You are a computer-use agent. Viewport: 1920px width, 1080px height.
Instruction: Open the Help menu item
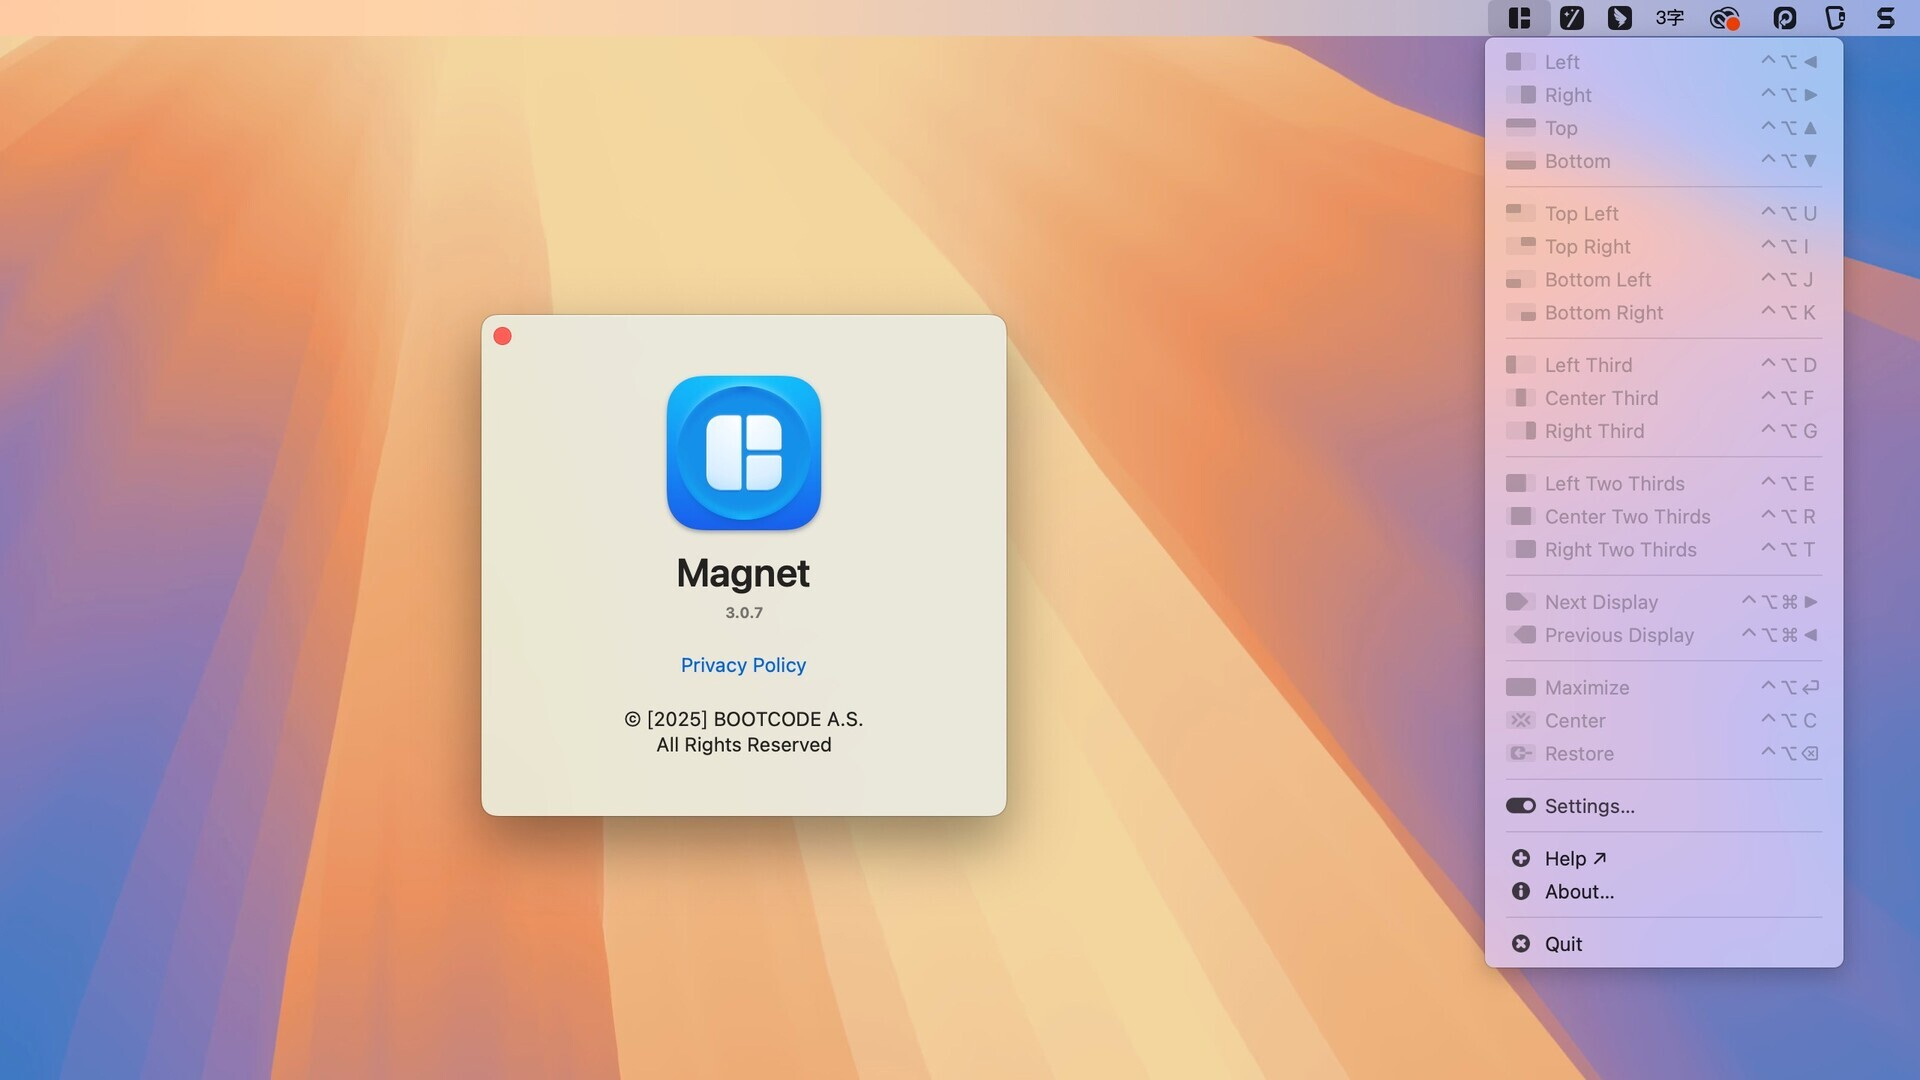(x=1663, y=858)
